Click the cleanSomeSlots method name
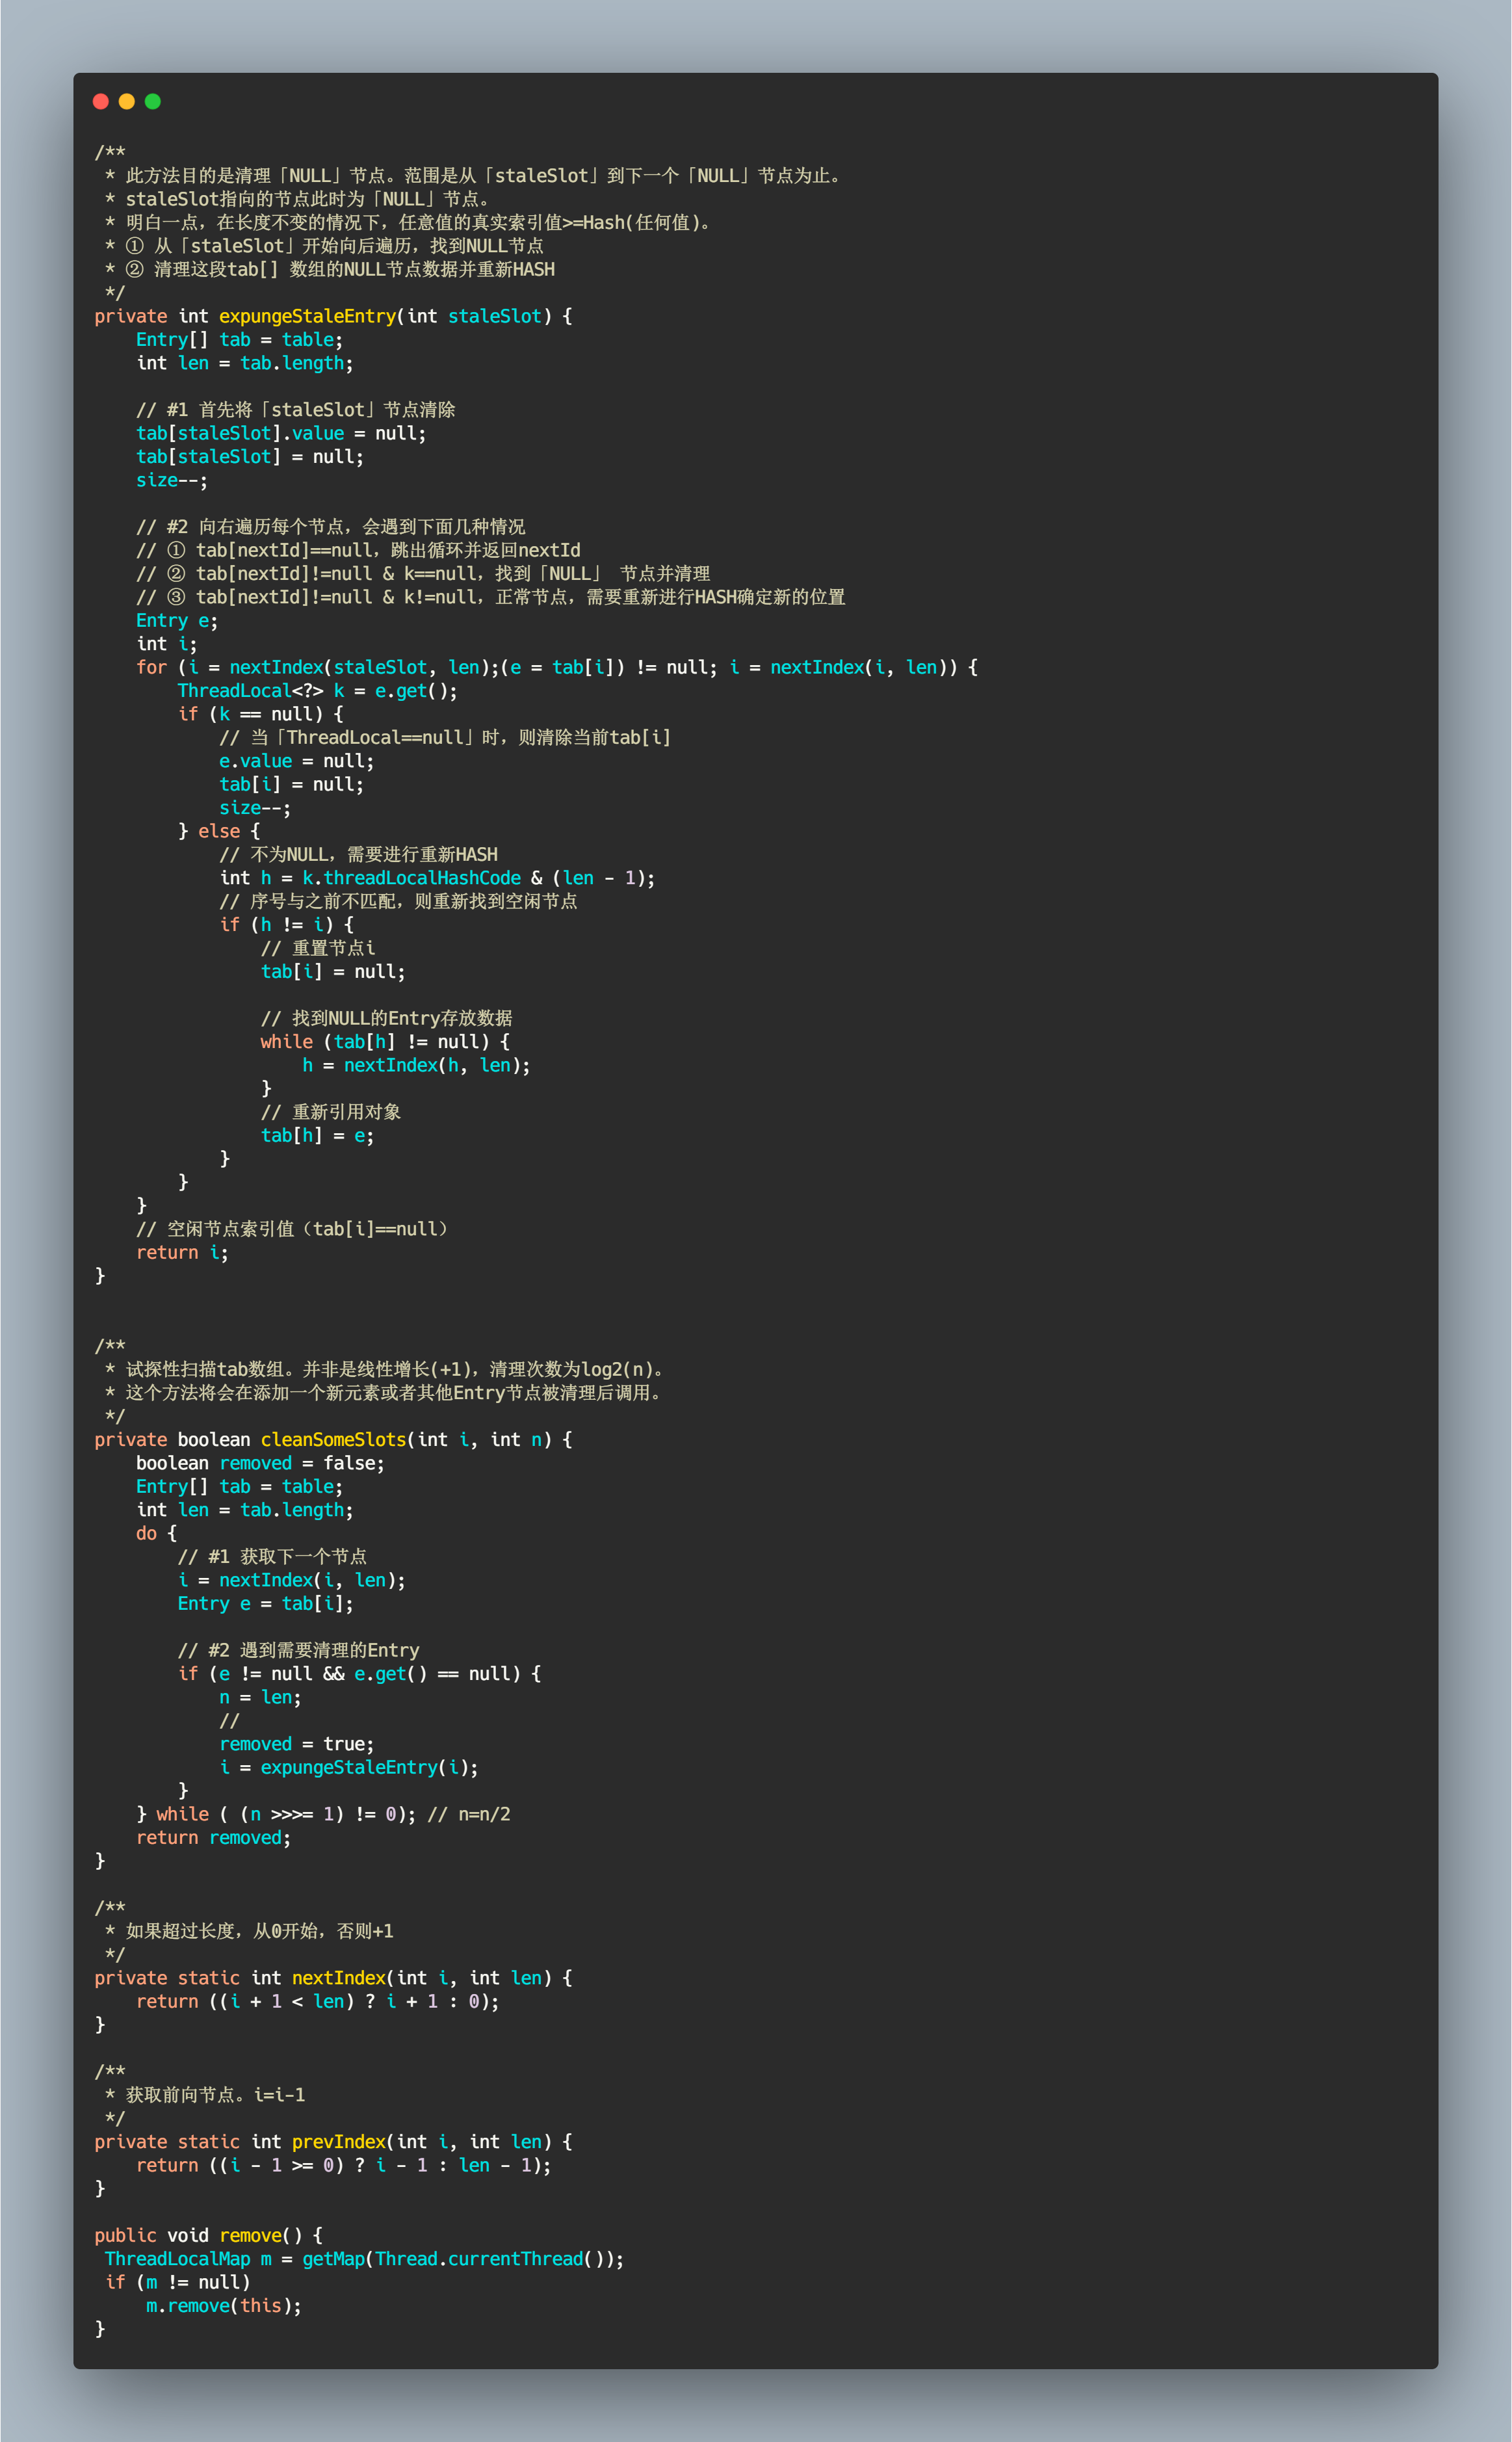The image size is (1512, 2442). 333,1439
